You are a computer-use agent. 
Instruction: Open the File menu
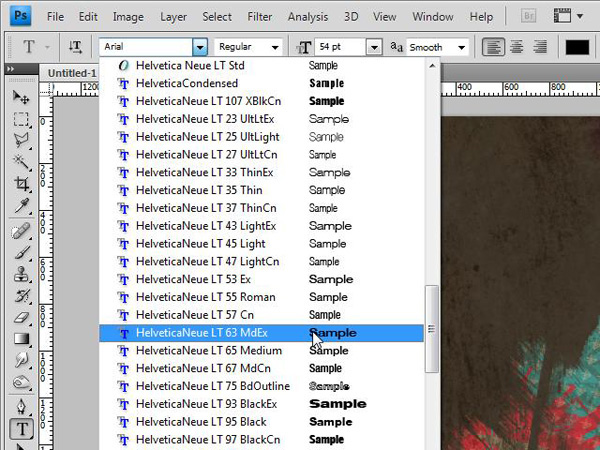55,17
